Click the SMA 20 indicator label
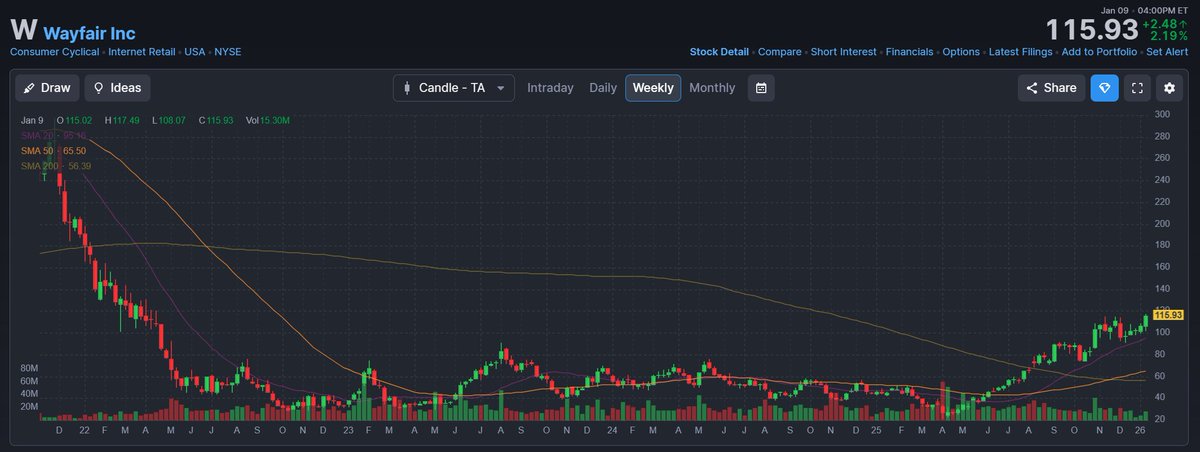Image resolution: width=1200 pixels, height=452 pixels. (x=54, y=135)
